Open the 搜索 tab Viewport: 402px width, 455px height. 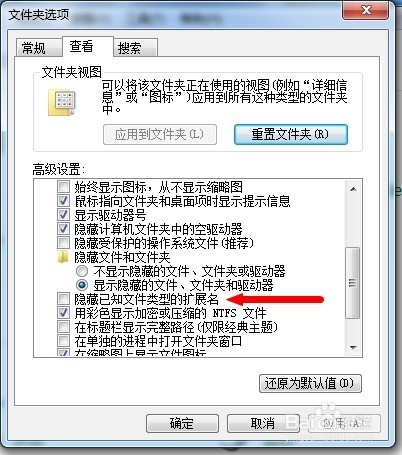coord(130,48)
